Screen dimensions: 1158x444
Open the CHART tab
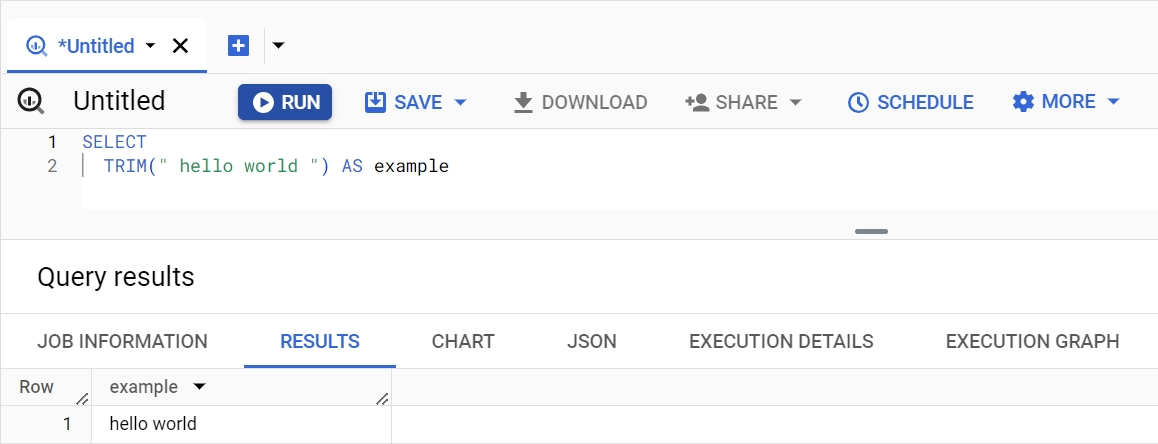coord(463,341)
